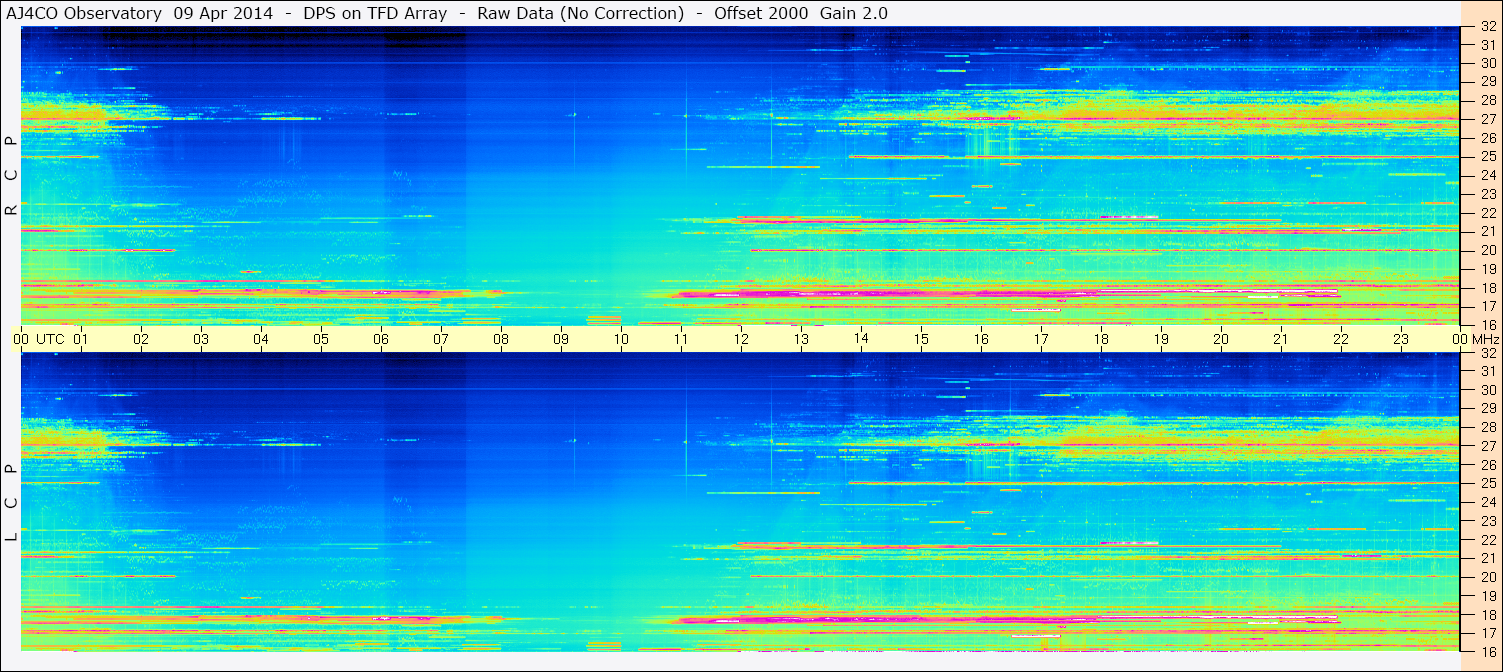Screen dimensions: 1503x672
Task: Select the 09 hour marker on UTC axis
Action: click(561, 339)
